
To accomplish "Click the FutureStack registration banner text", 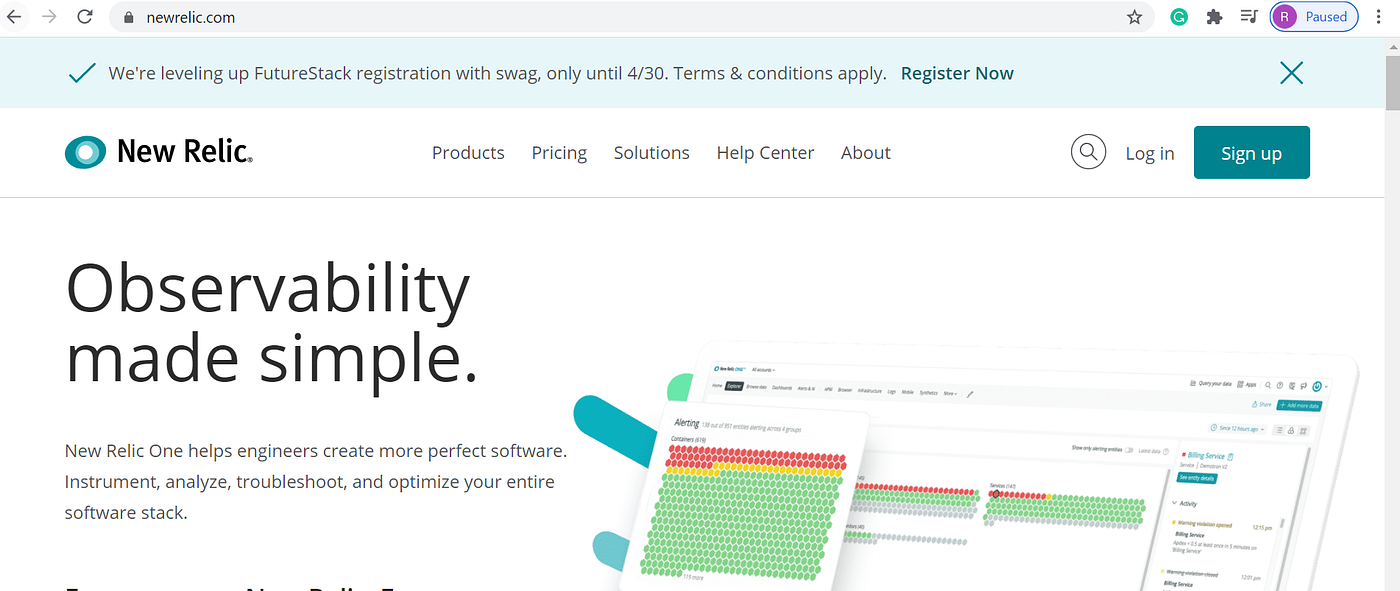I will [497, 73].
